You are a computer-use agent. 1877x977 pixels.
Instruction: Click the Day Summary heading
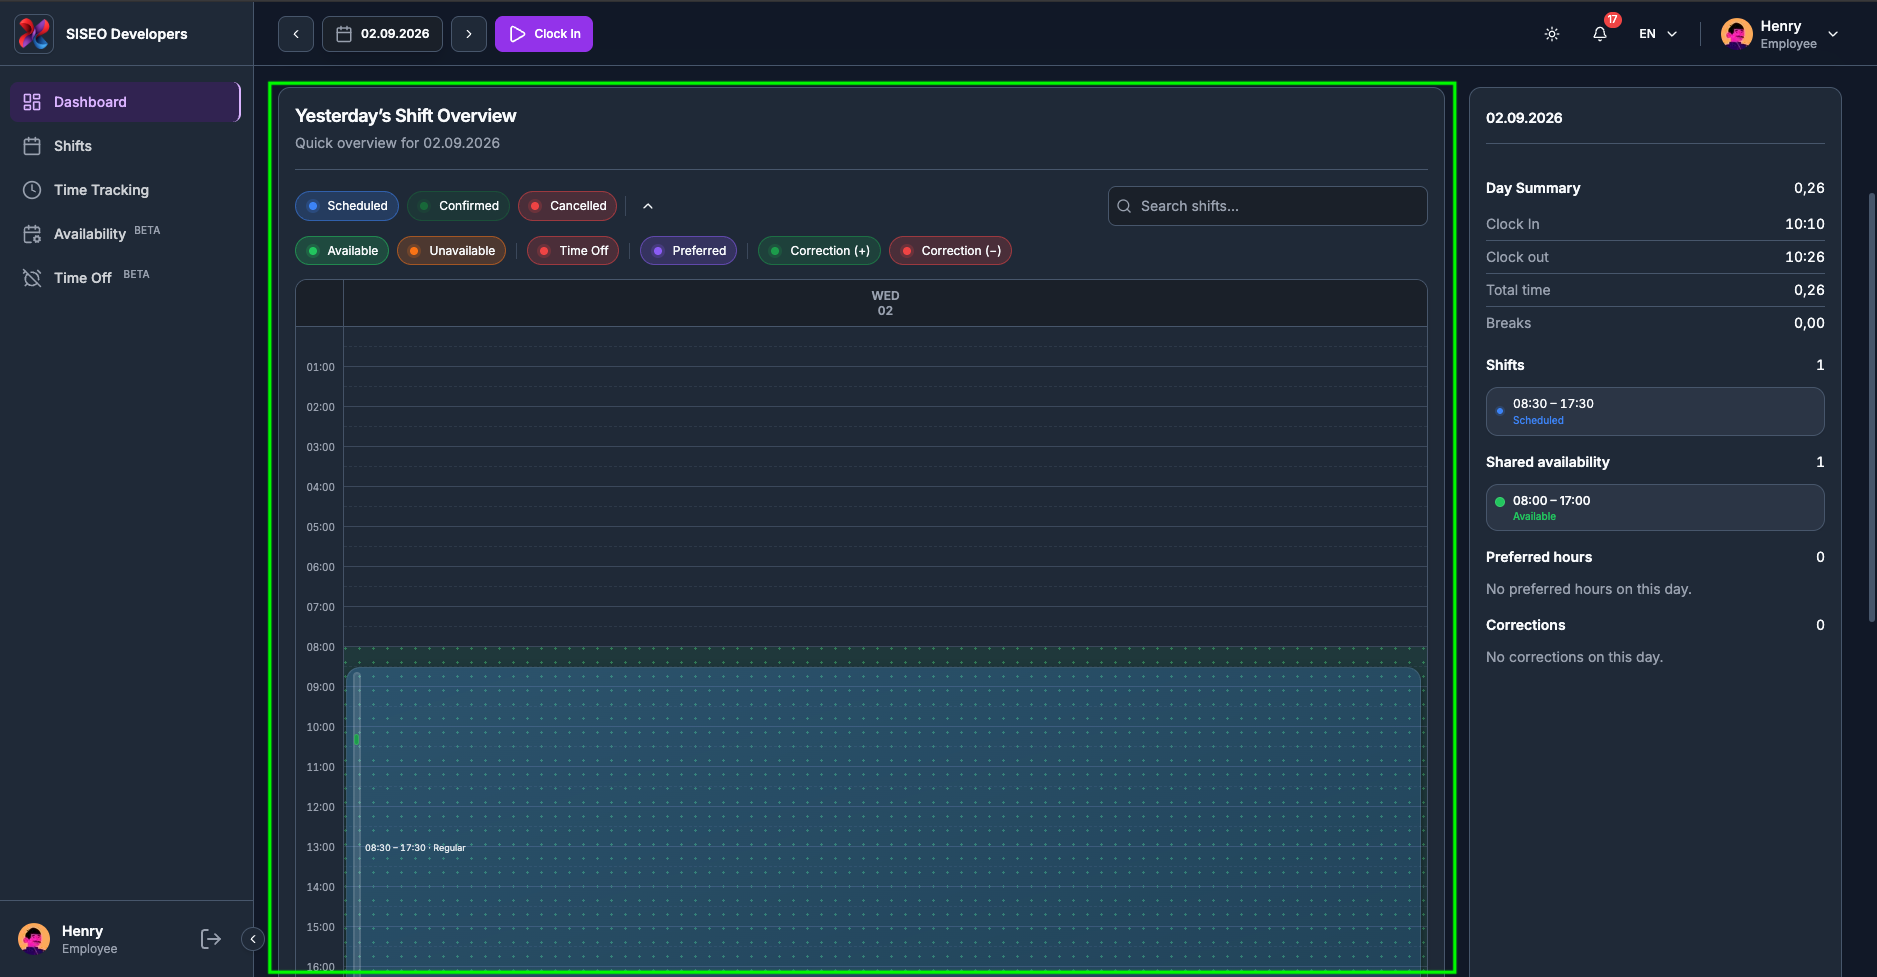pos(1533,188)
